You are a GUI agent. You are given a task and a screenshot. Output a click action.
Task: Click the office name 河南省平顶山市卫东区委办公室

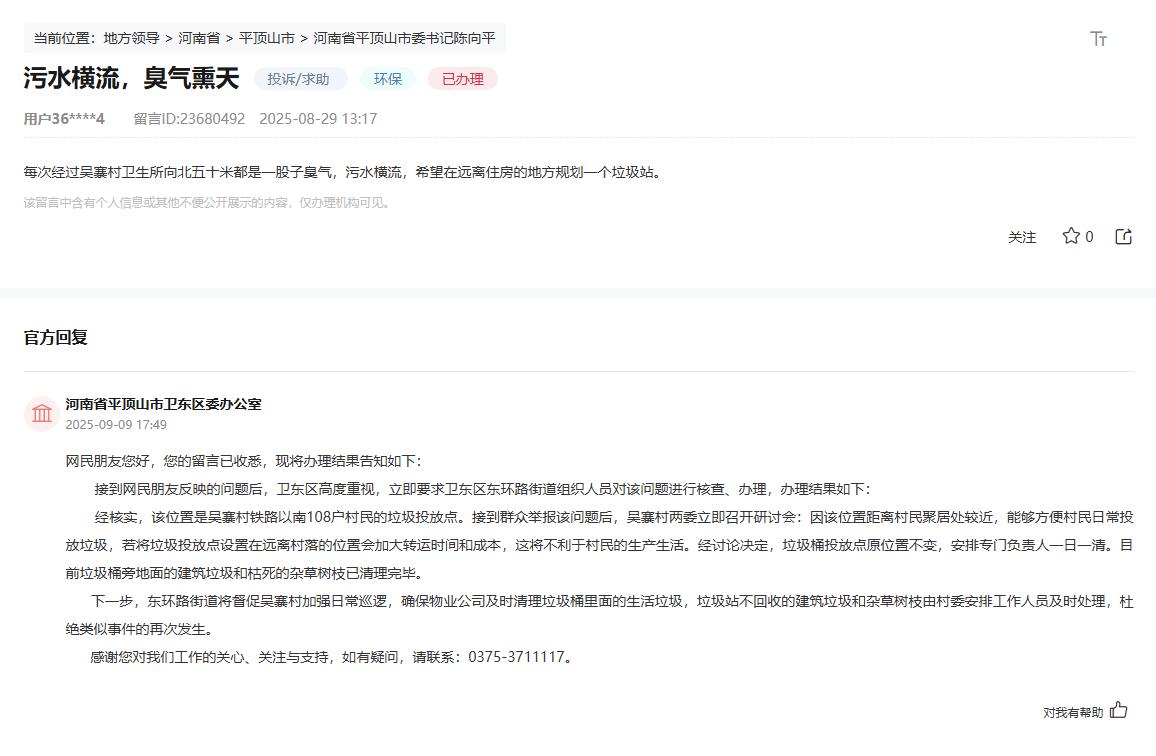click(x=164, y=404)
